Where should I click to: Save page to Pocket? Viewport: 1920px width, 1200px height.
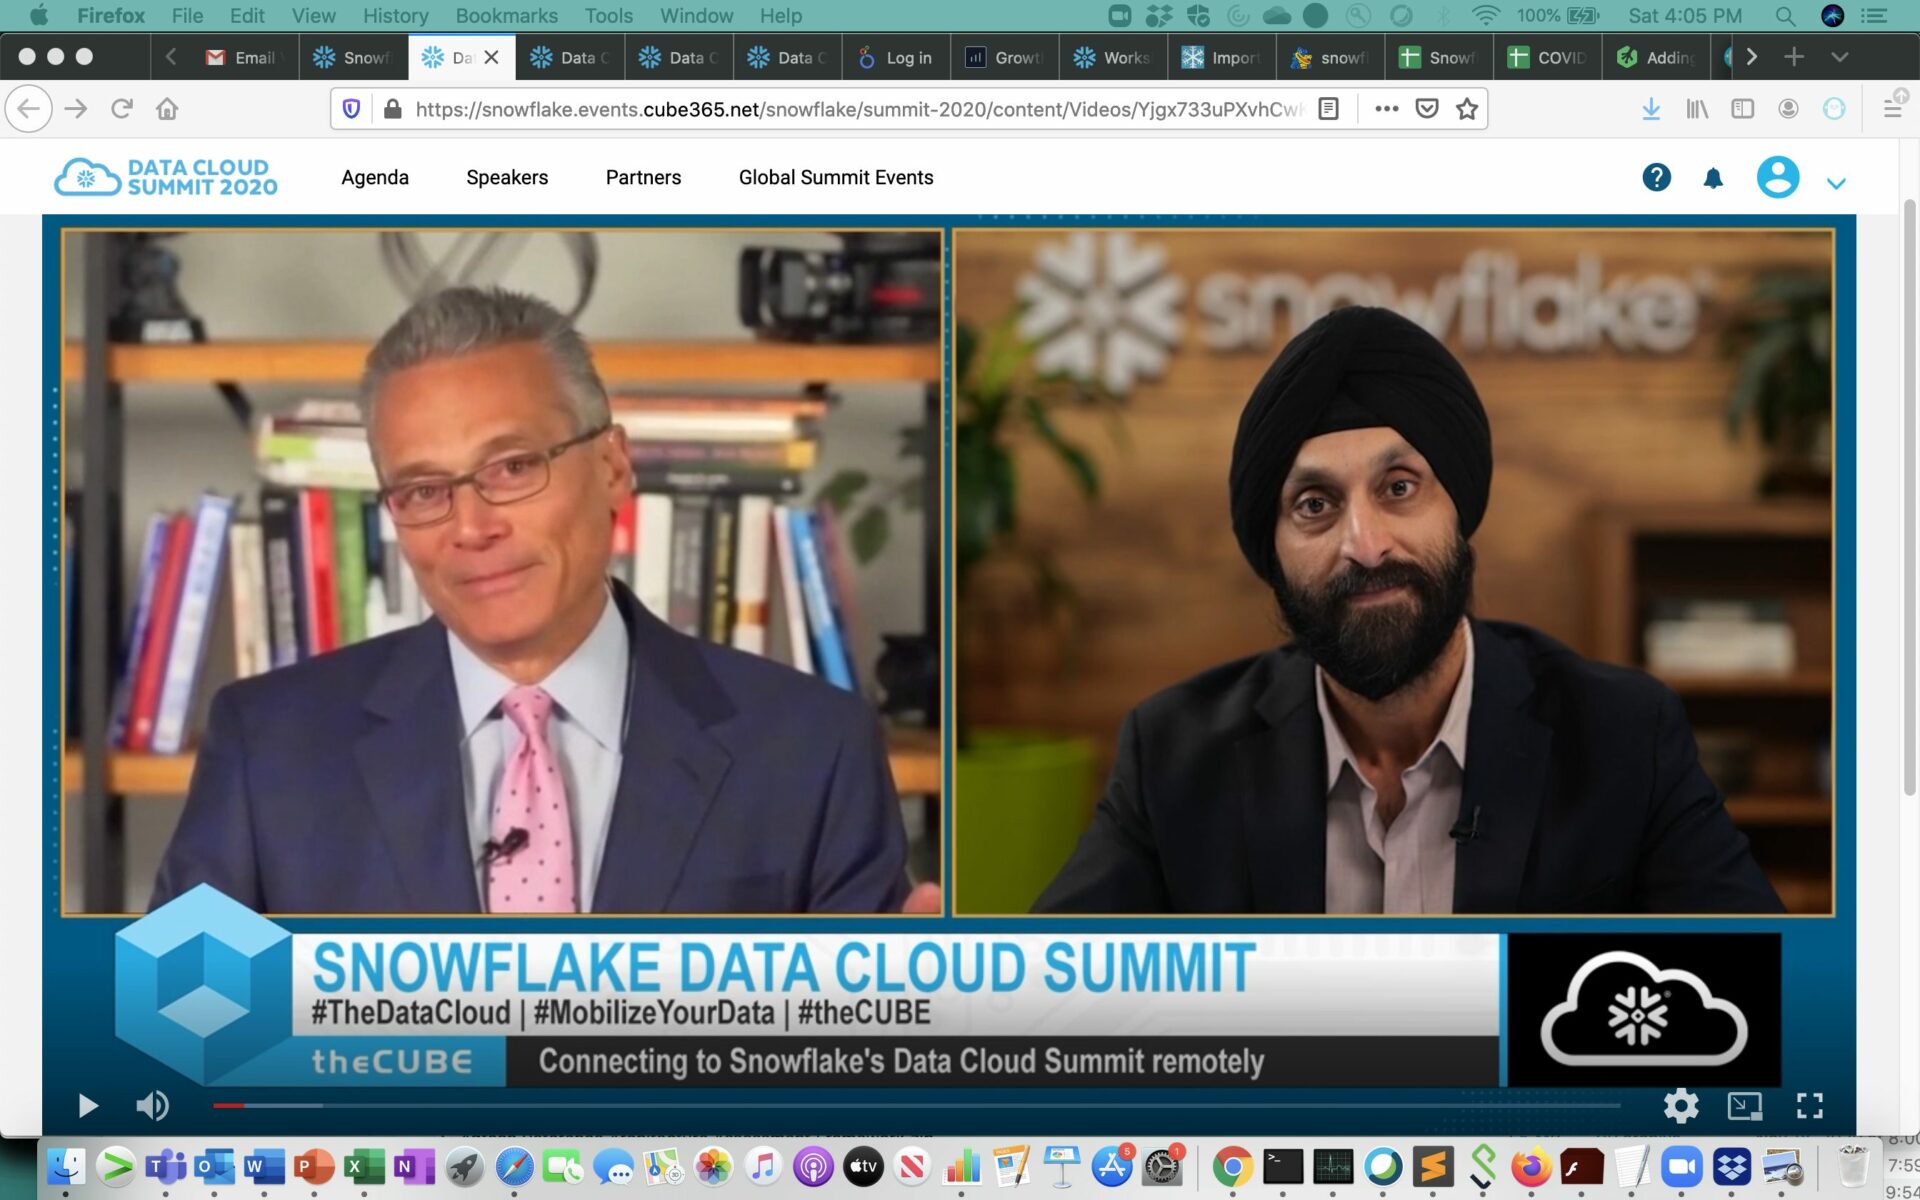click(x=1427, y=109)
